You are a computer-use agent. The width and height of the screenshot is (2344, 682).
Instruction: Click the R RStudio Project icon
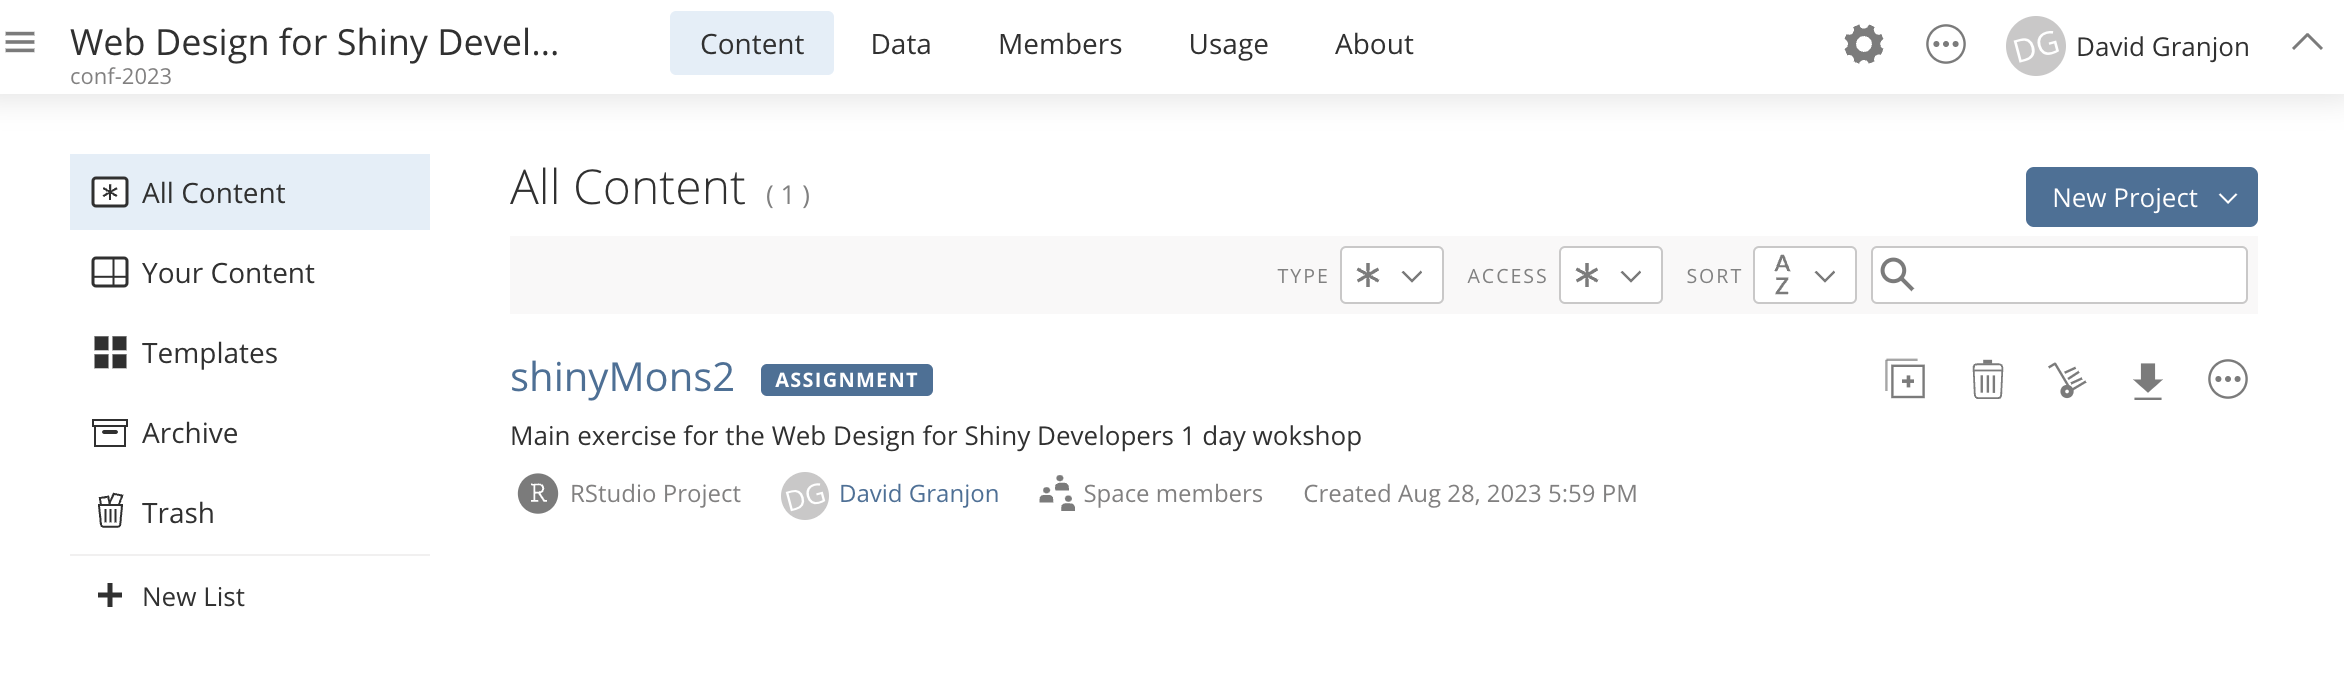click(538, 493)
